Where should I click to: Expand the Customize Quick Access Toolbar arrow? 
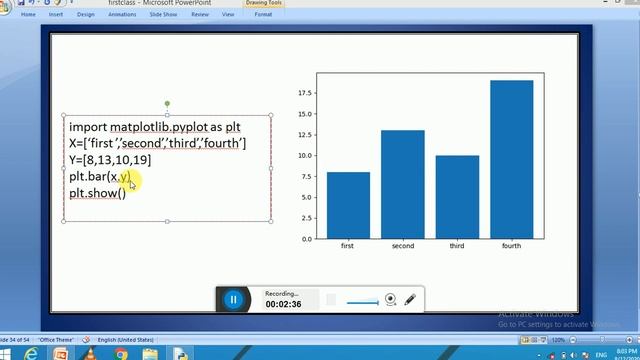72,2
